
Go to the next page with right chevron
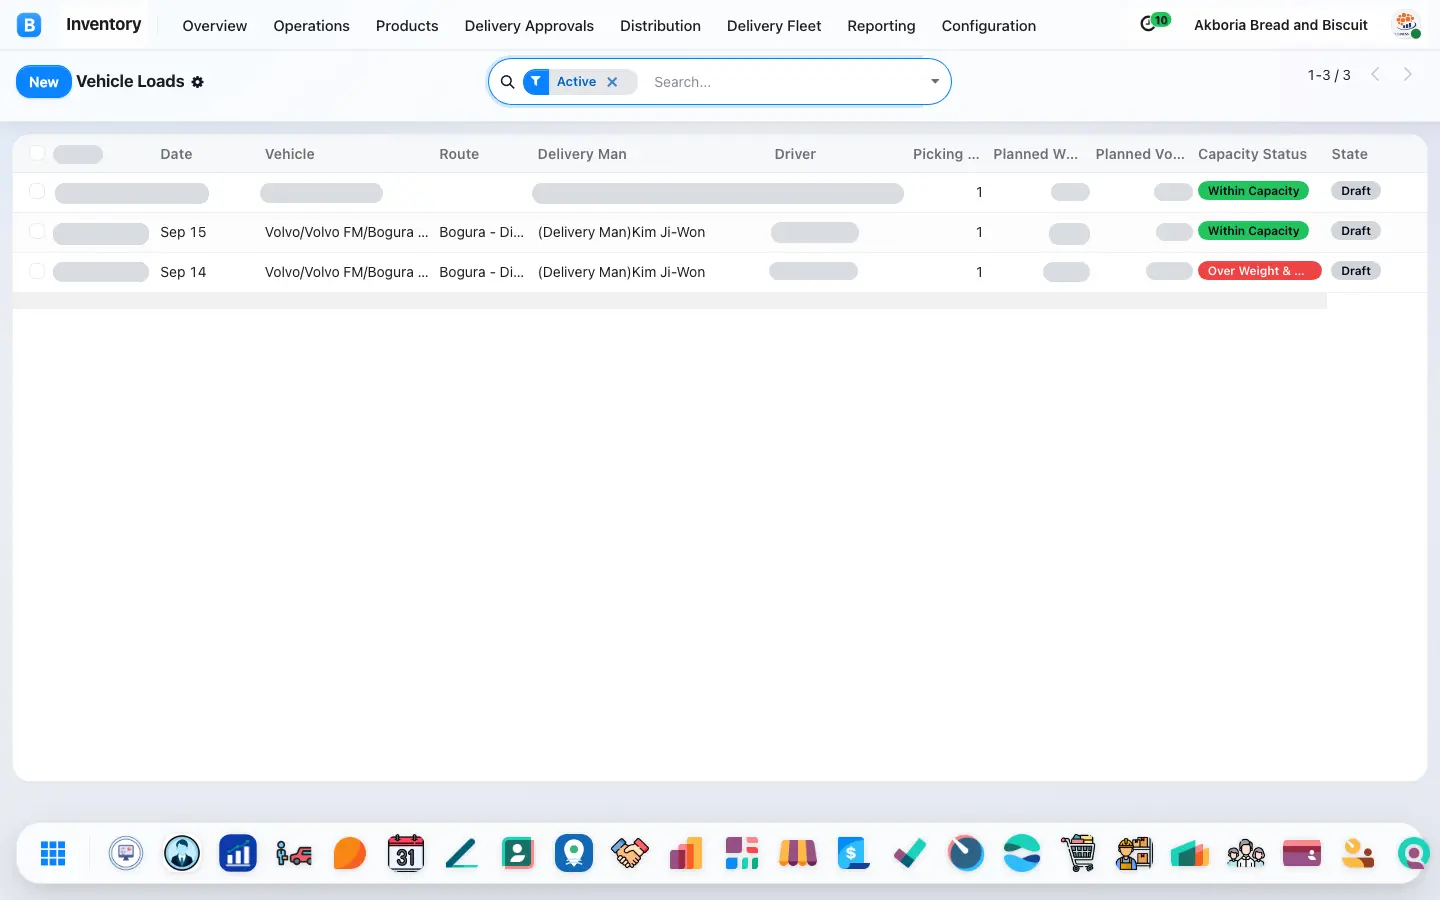pos(1408,74)
